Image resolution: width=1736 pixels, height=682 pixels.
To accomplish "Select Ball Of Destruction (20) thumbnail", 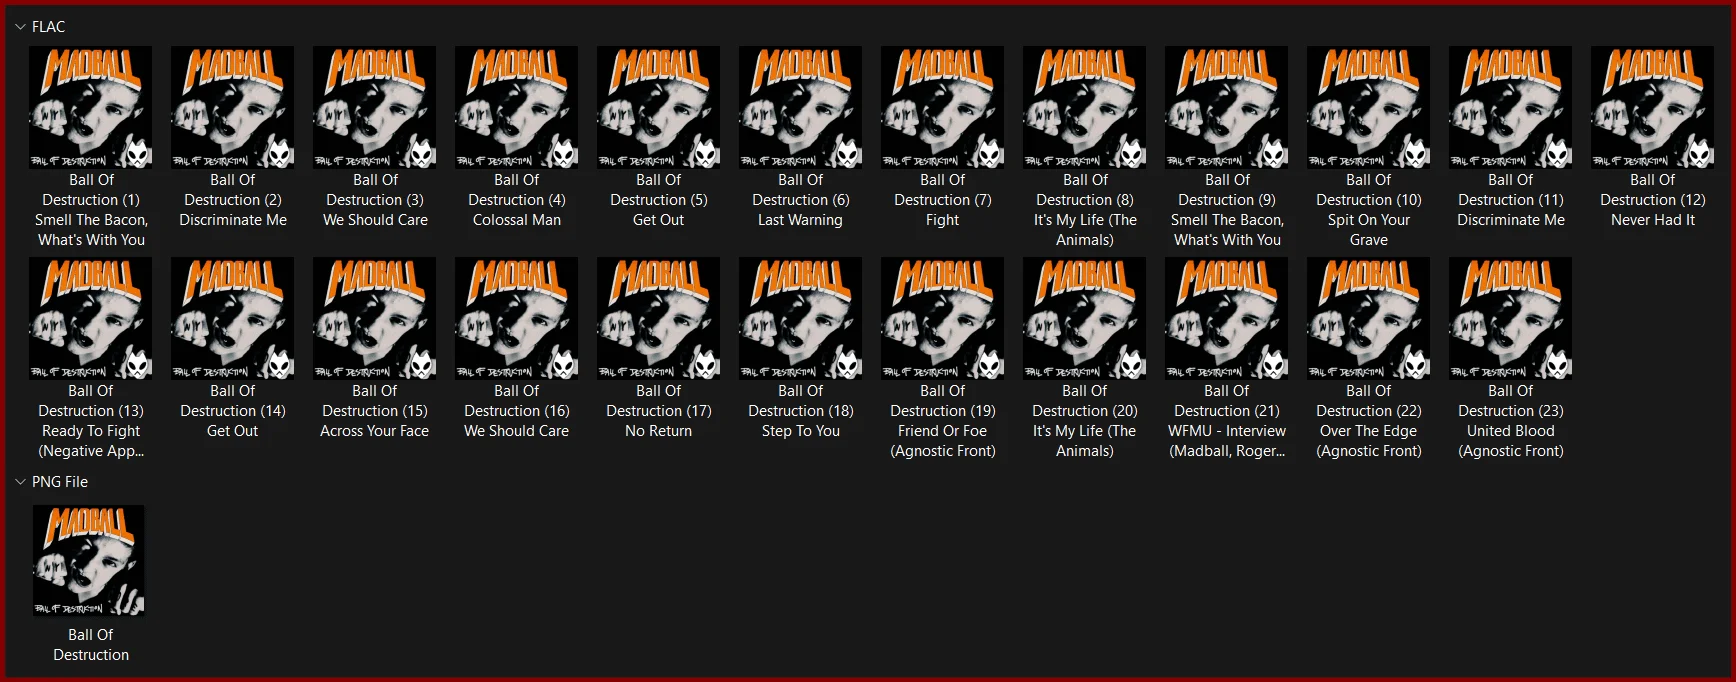I will point(1085,318).
